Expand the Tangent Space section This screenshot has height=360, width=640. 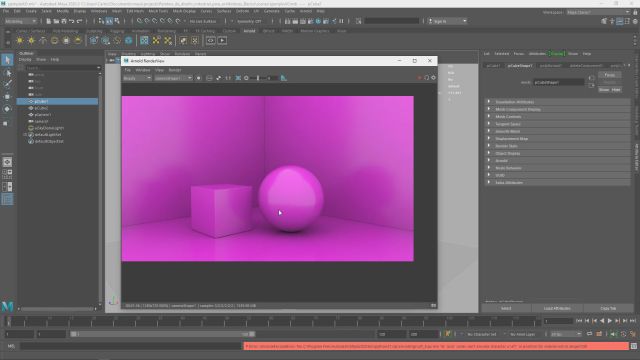point(558,124)
